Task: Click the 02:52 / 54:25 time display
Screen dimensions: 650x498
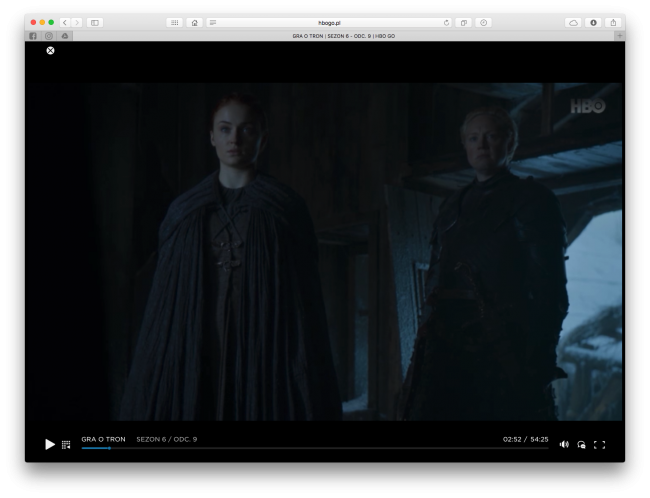Action: tap(526, 439)
